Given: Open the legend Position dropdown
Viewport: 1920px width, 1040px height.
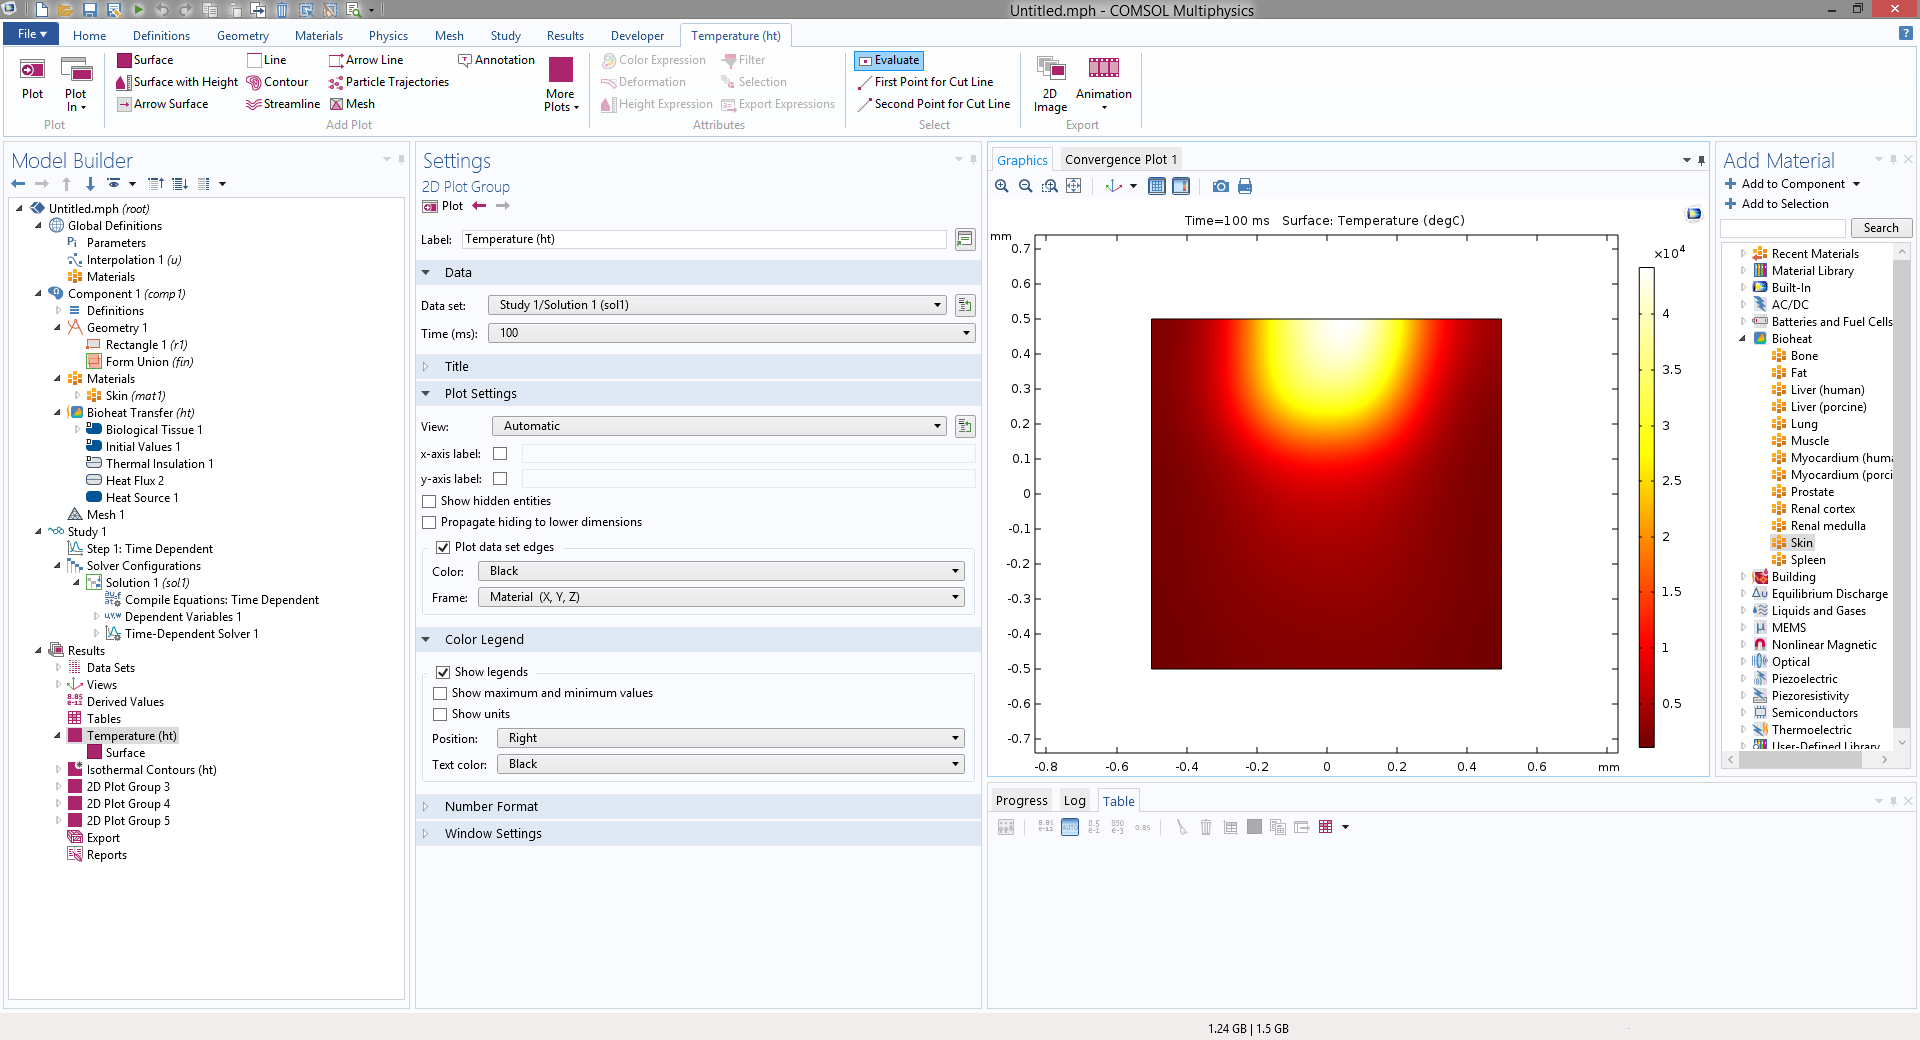Looking at the screenshot, I should tap(730, 738).
